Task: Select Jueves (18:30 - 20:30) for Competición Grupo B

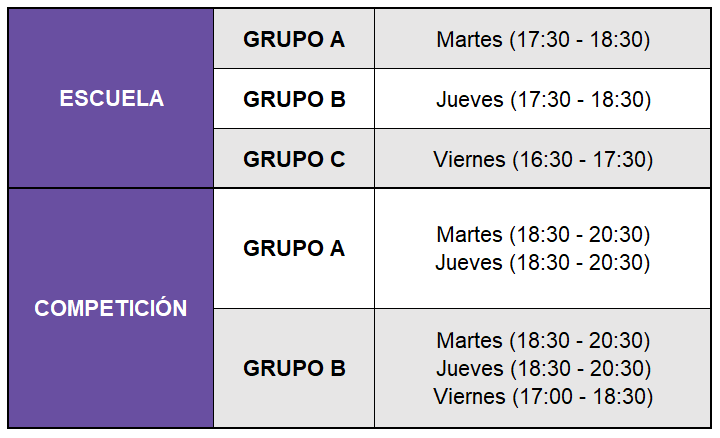Action: [543, 368]
